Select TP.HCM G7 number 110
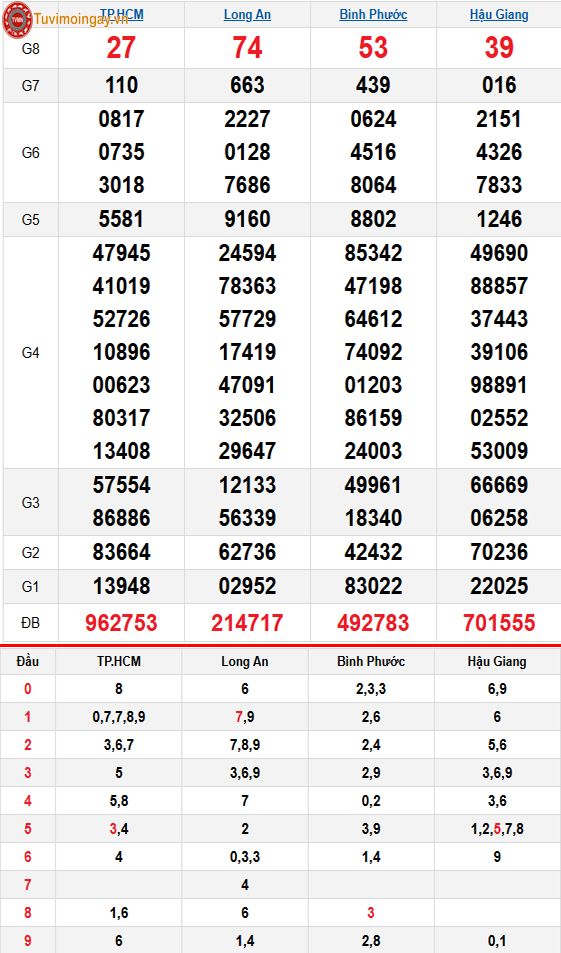The width and height of the screenshot is (561, 953). [122, 85]
